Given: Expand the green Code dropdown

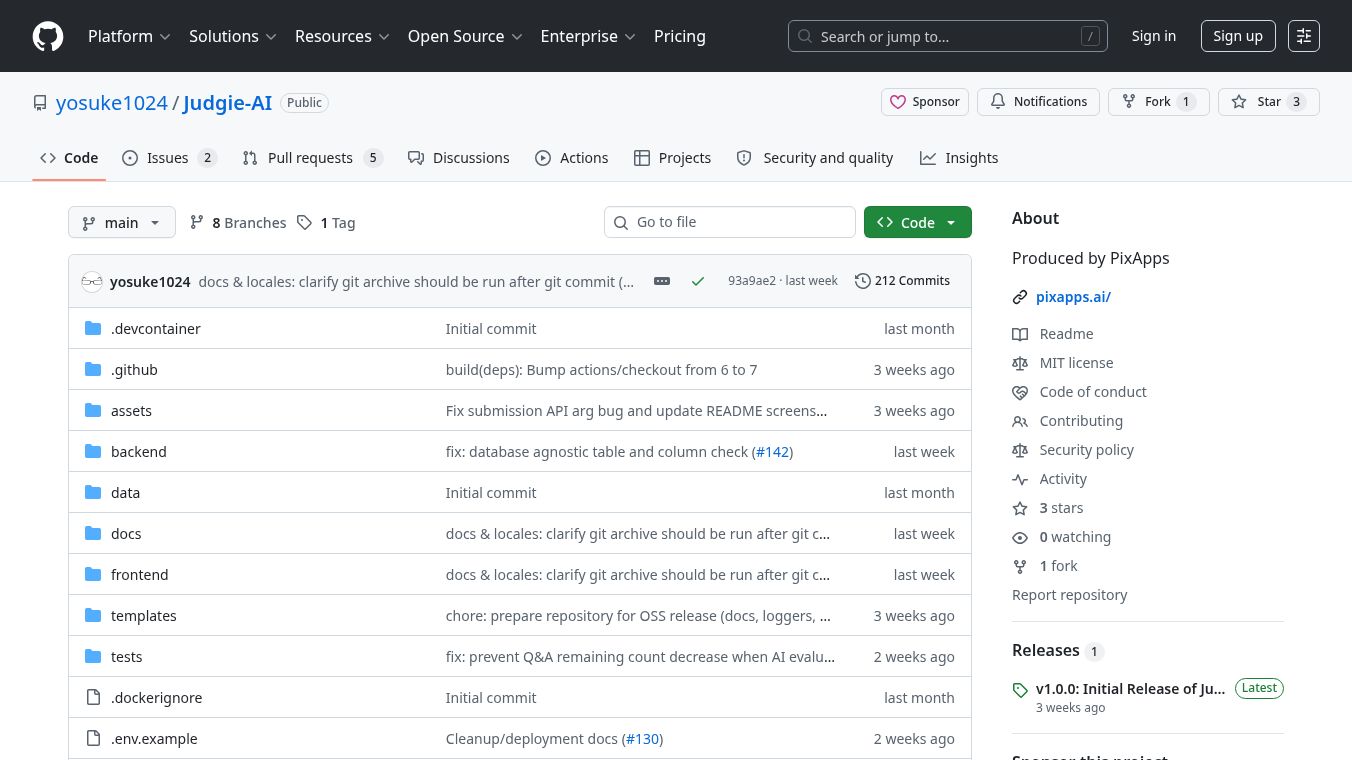Looking at the screenshot, I should click(918, 222).
